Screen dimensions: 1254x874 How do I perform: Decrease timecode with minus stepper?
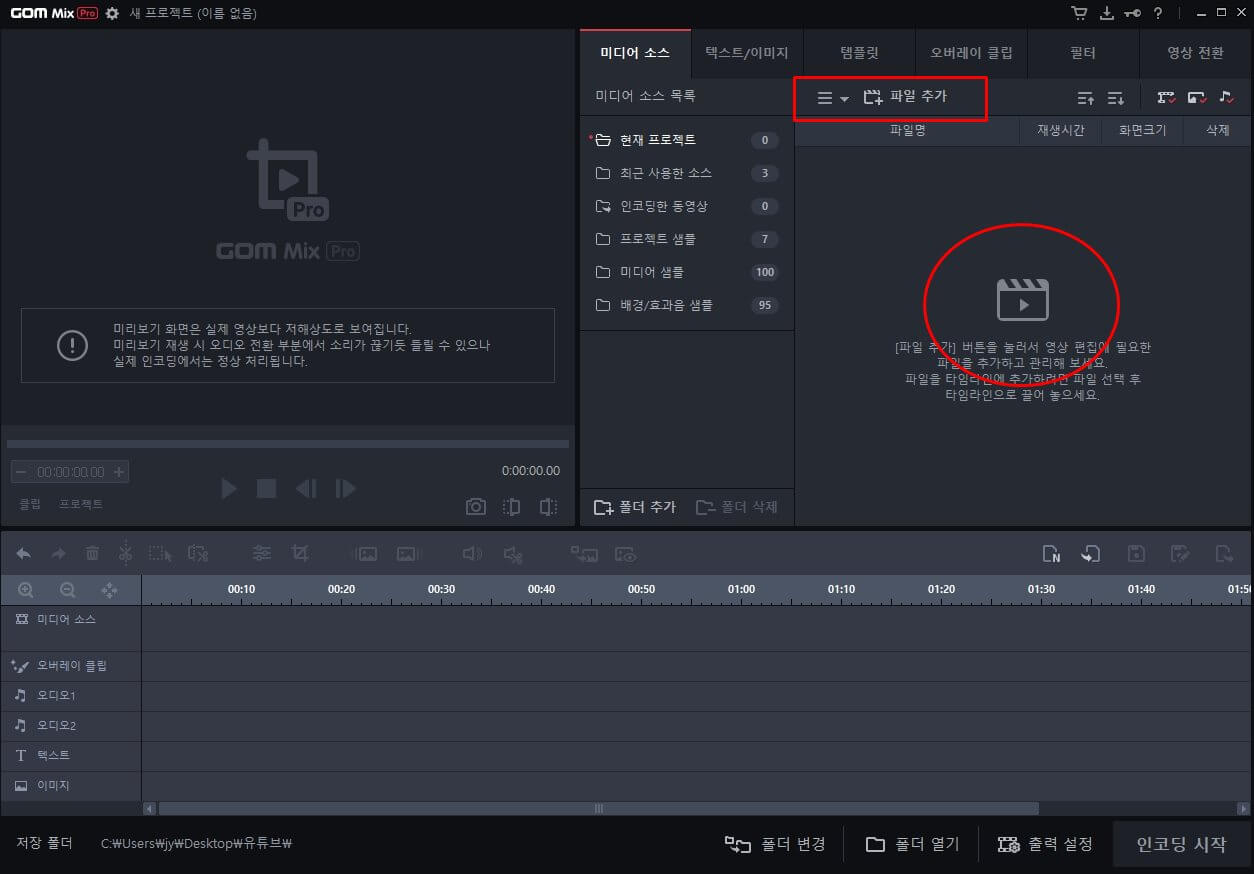tap(22, 472)
